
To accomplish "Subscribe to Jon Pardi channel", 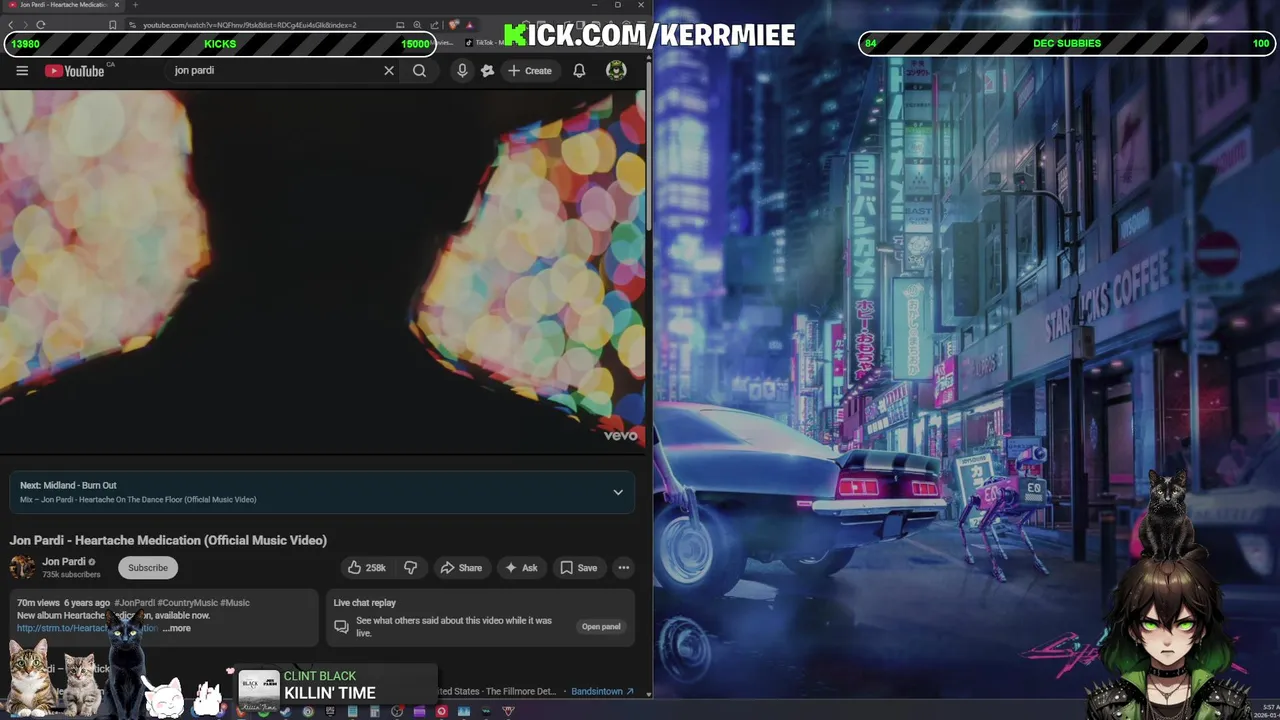I will click(x=147, y=567).
